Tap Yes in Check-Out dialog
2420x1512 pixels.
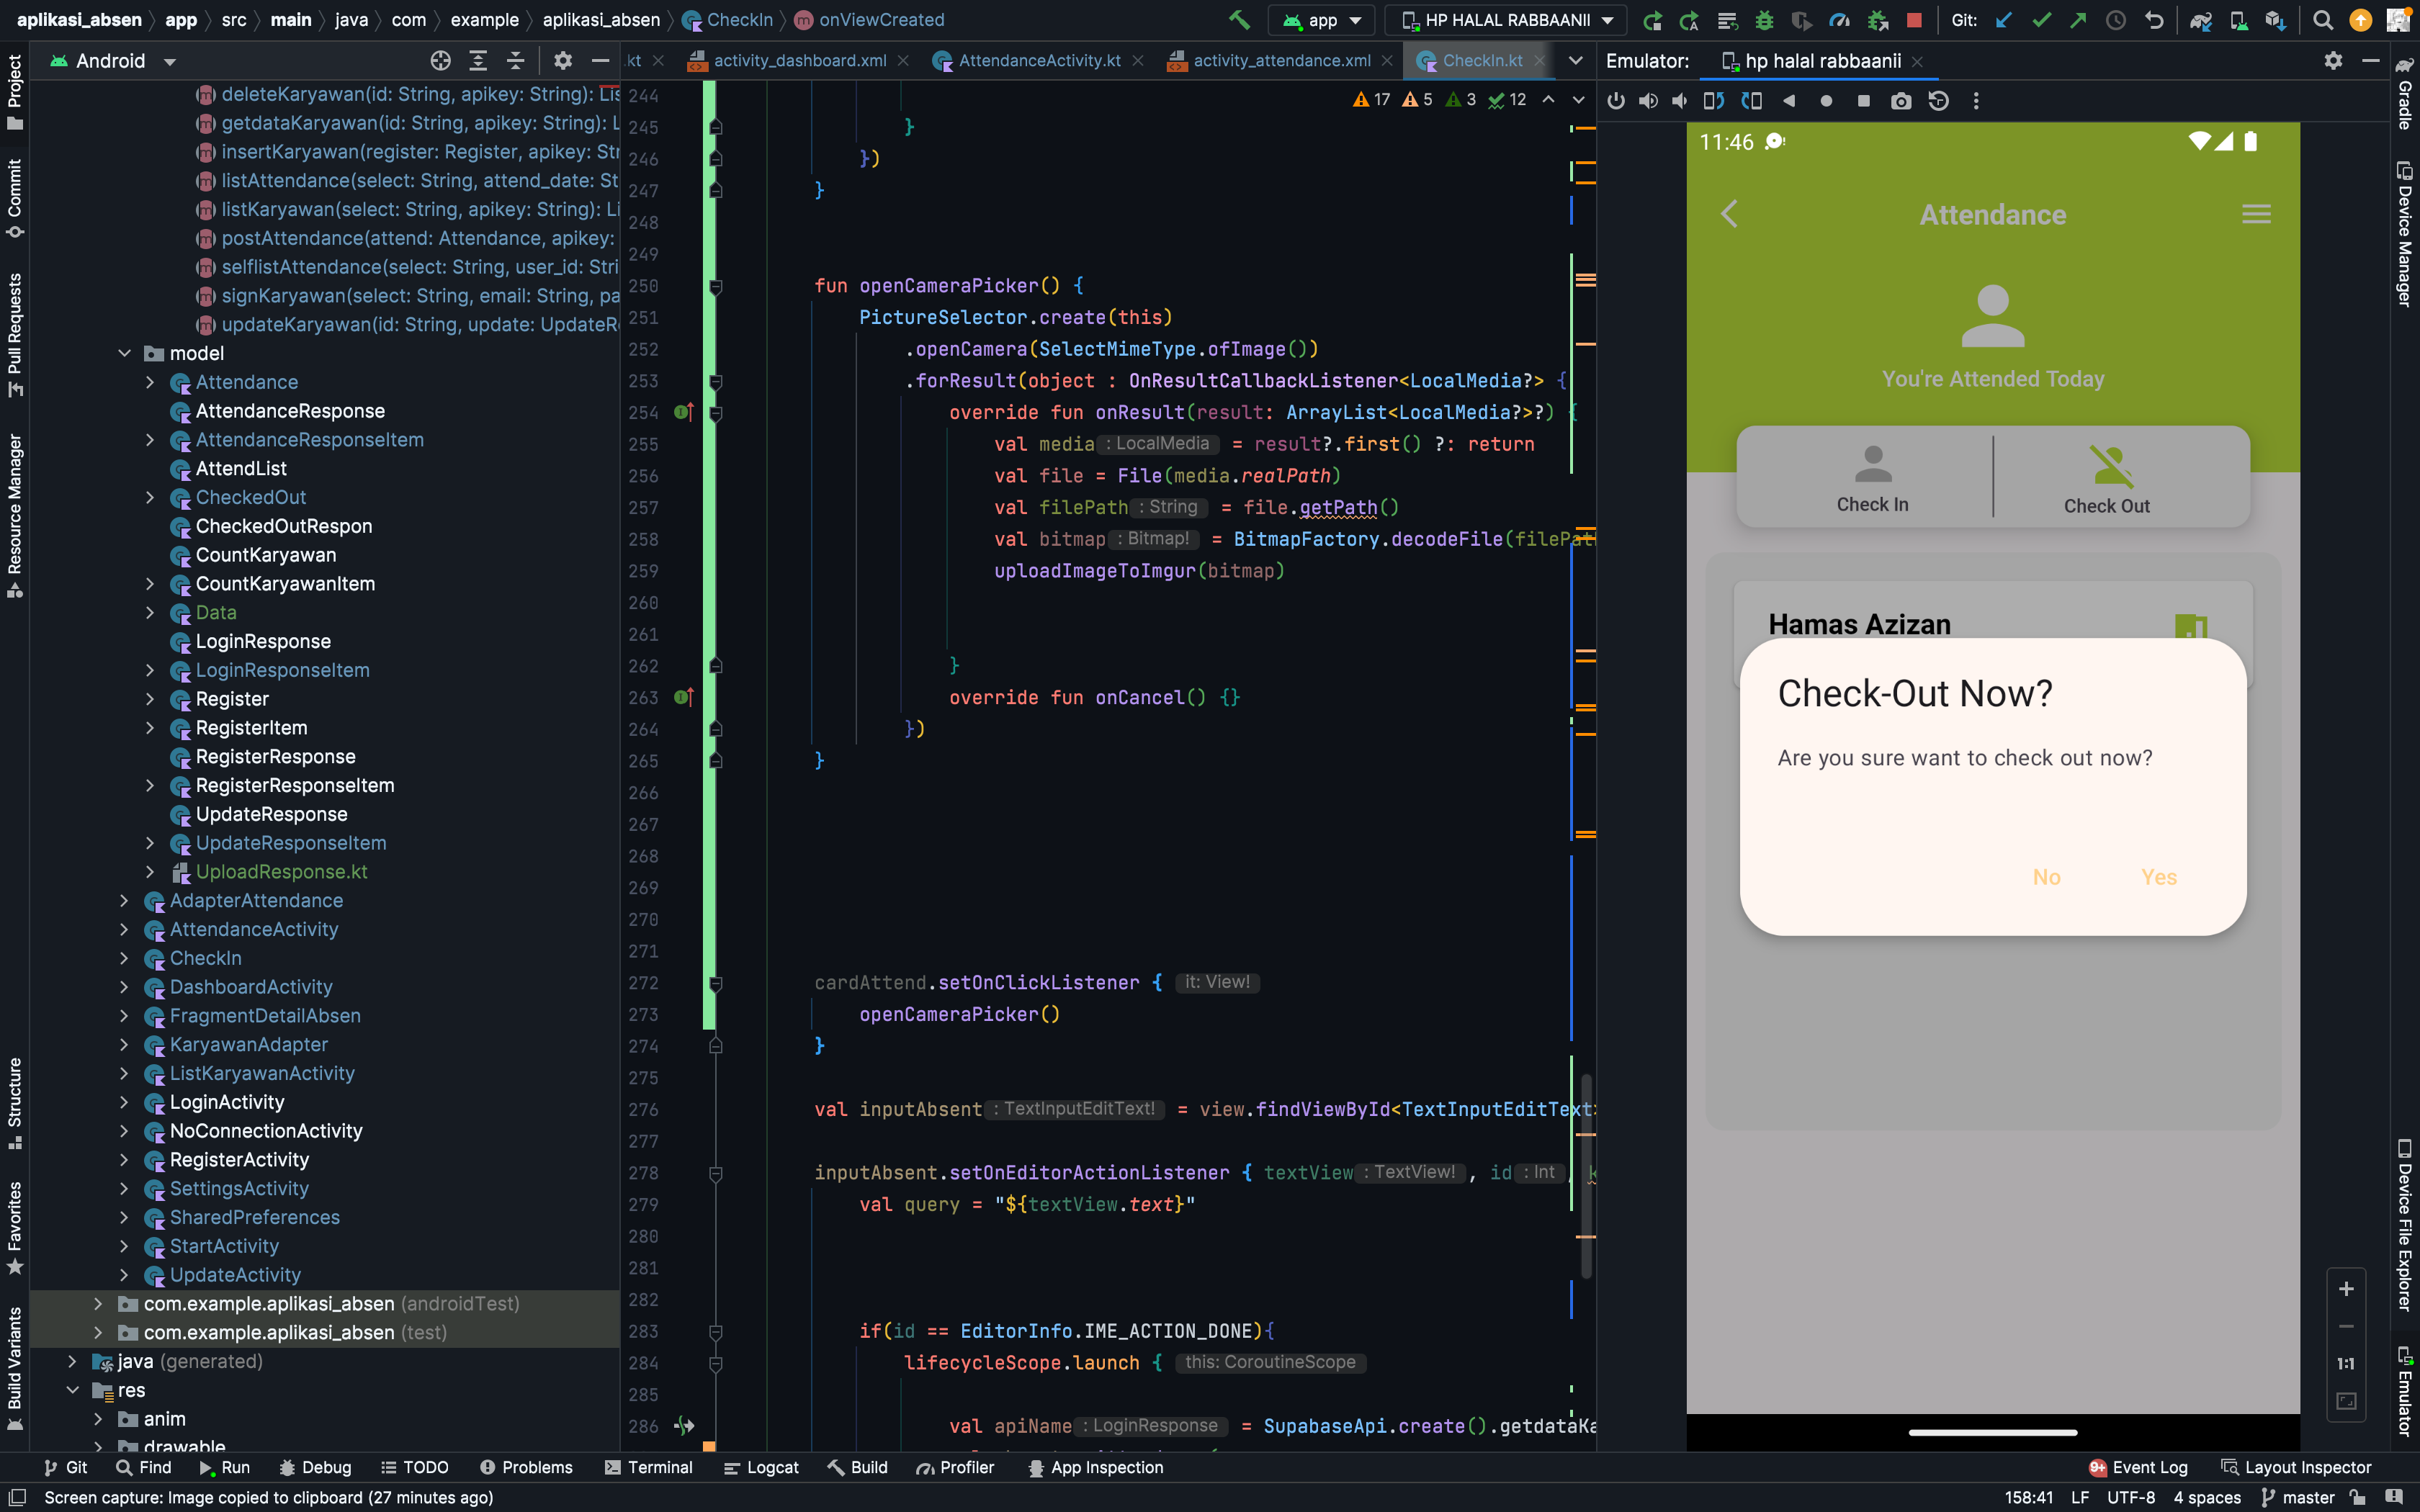pos(2158,877)
